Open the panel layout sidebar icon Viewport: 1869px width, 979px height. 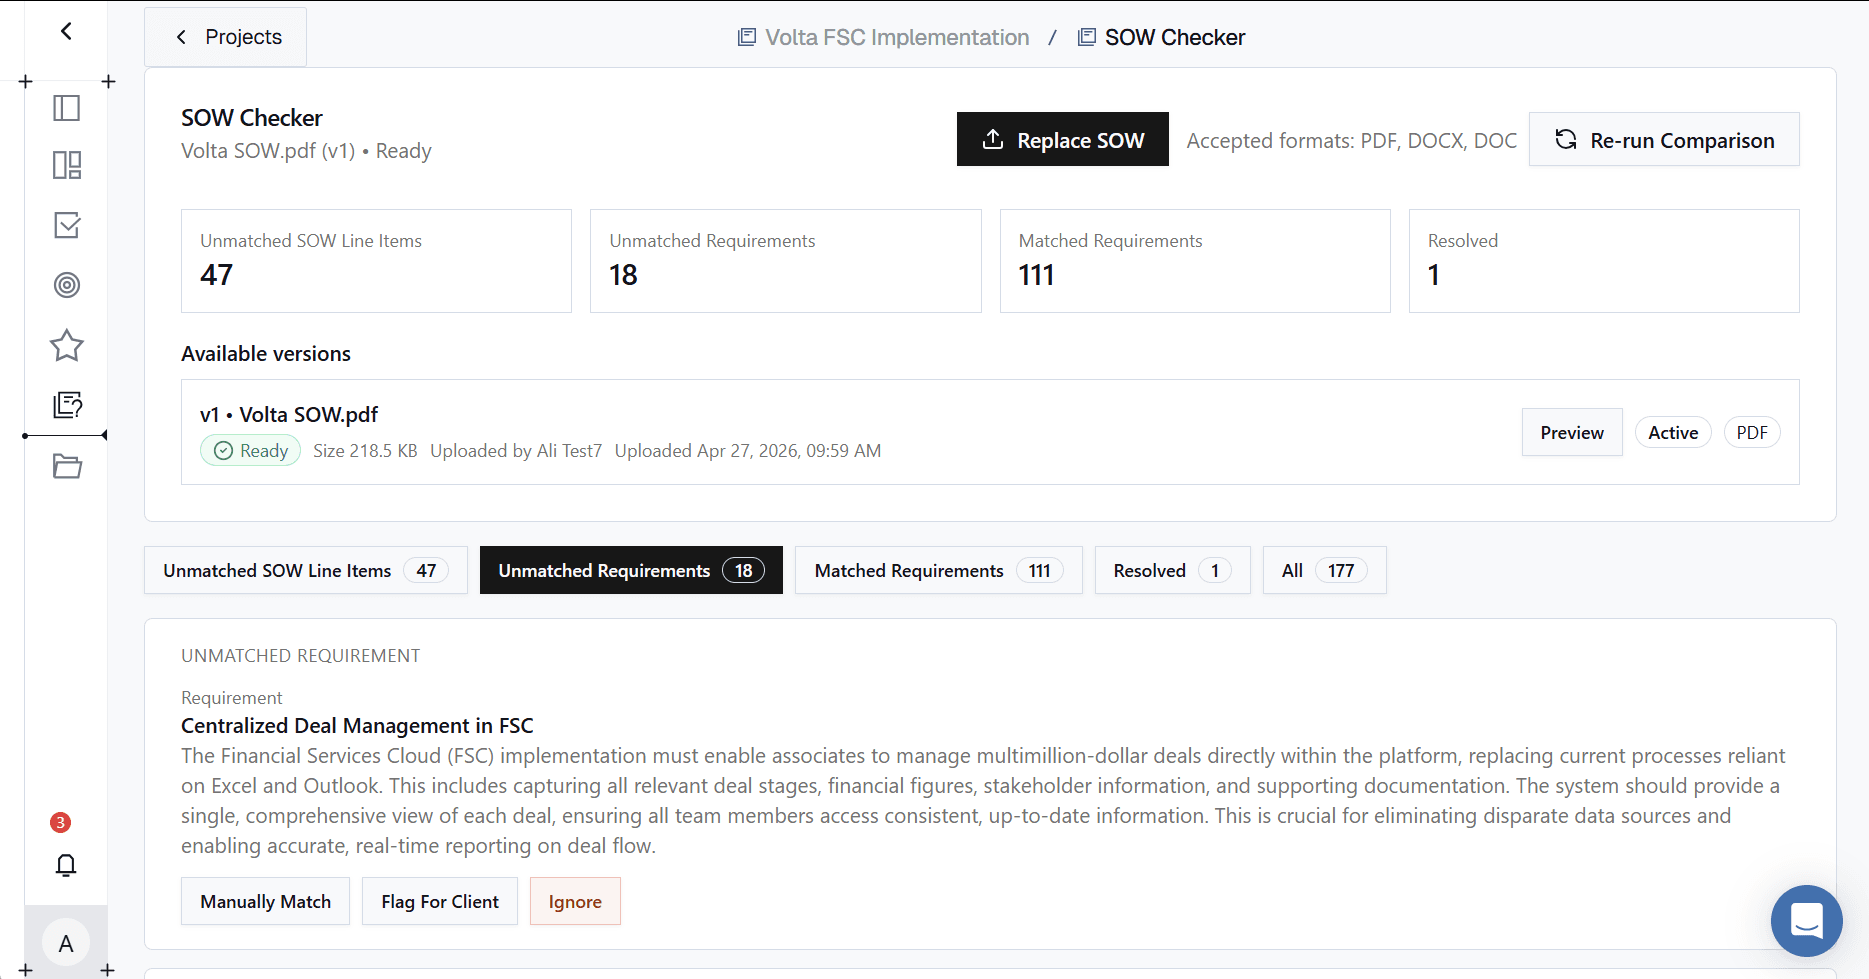click(66, 108)
